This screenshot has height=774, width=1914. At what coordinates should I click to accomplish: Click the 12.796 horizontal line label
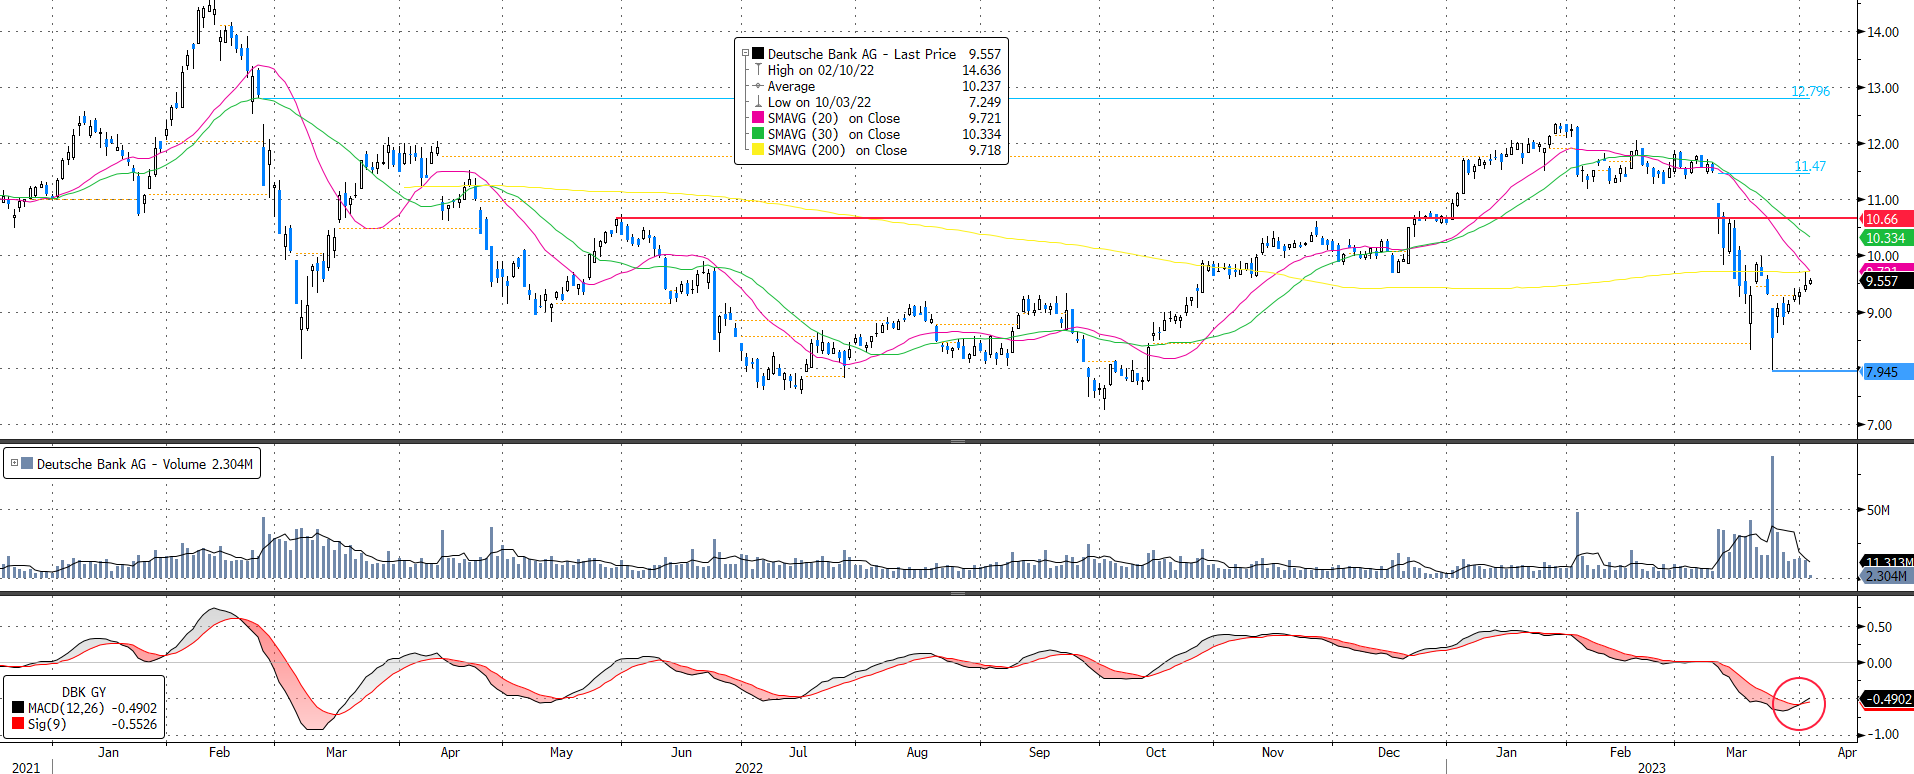[x=1810, y=91]
